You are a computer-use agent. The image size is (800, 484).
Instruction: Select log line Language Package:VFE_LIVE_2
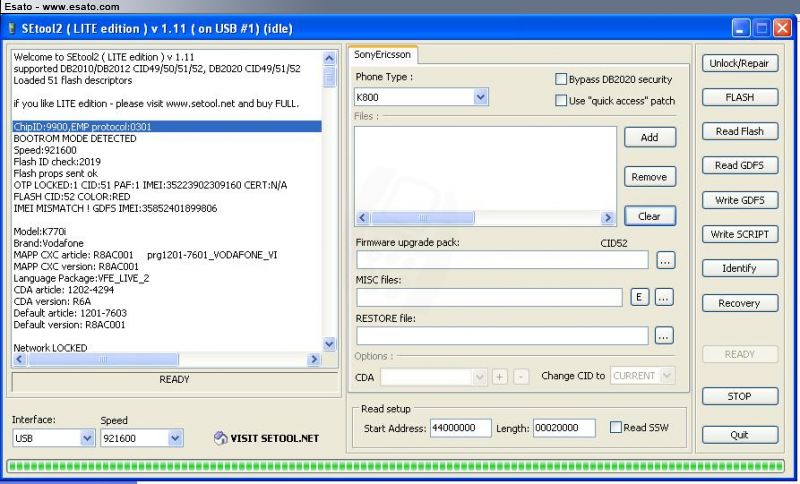[x=81, y=278]
